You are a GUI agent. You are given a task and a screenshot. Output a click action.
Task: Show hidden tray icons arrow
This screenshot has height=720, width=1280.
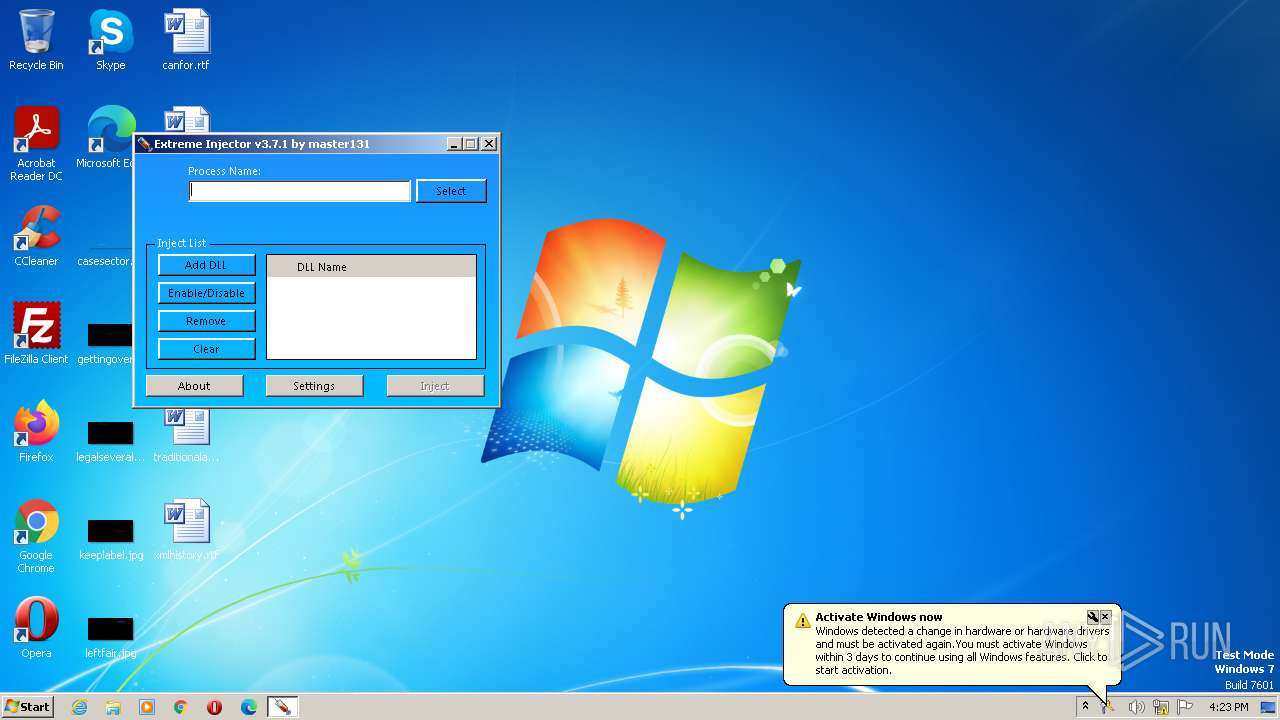1085,707
